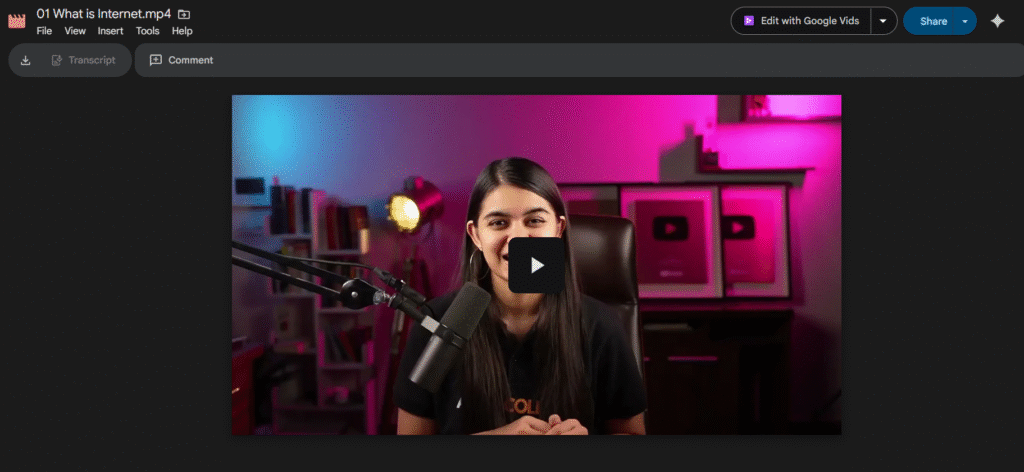Click the file title 01 What is Internet.mp4
1024x472 pixels.
point(103,14)
